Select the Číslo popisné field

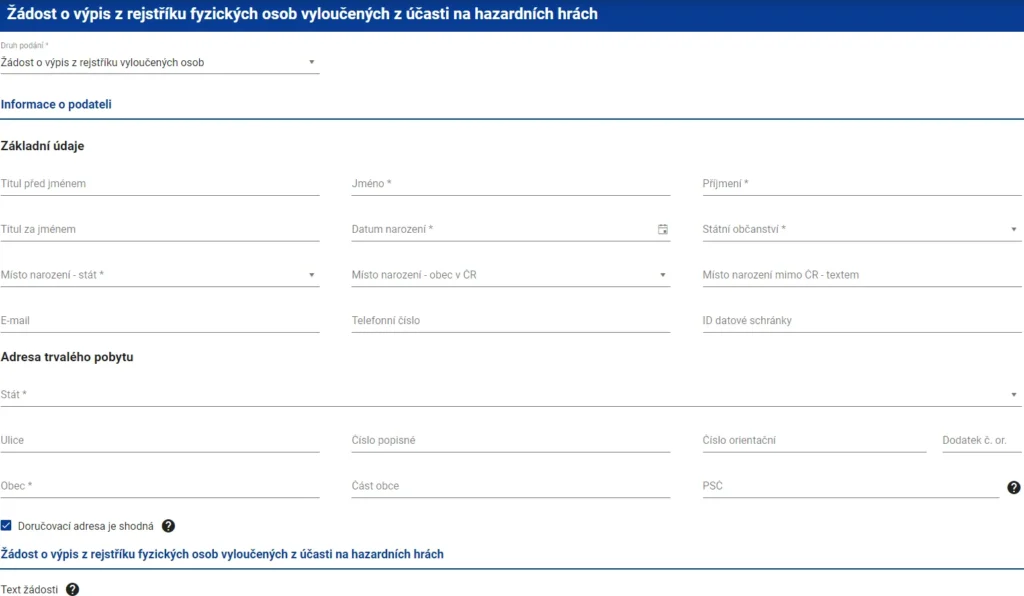[510, 441]
